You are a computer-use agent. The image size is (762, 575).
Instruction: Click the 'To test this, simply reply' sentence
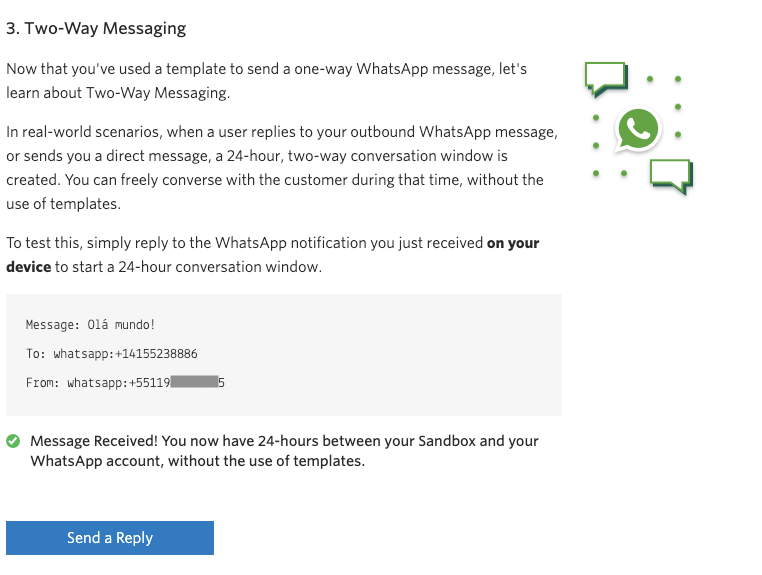pos(273,255)
